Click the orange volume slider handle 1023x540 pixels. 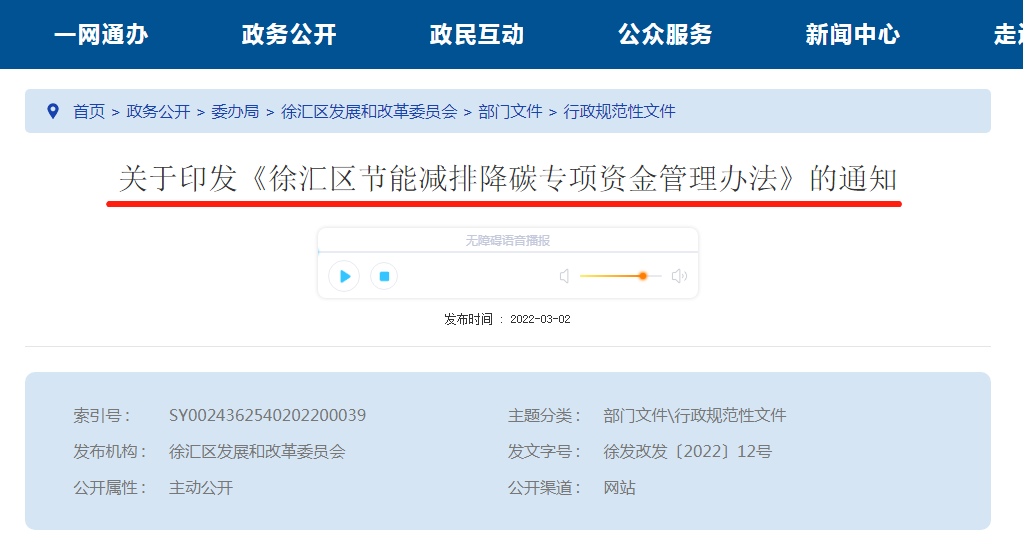(643, 276)
